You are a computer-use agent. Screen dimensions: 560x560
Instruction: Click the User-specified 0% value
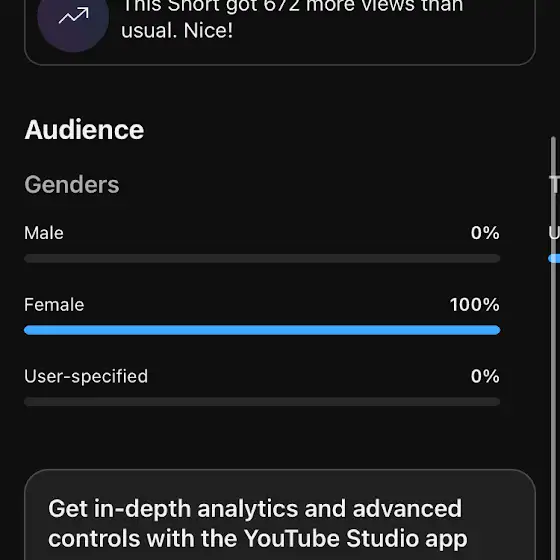click(485, 376)
